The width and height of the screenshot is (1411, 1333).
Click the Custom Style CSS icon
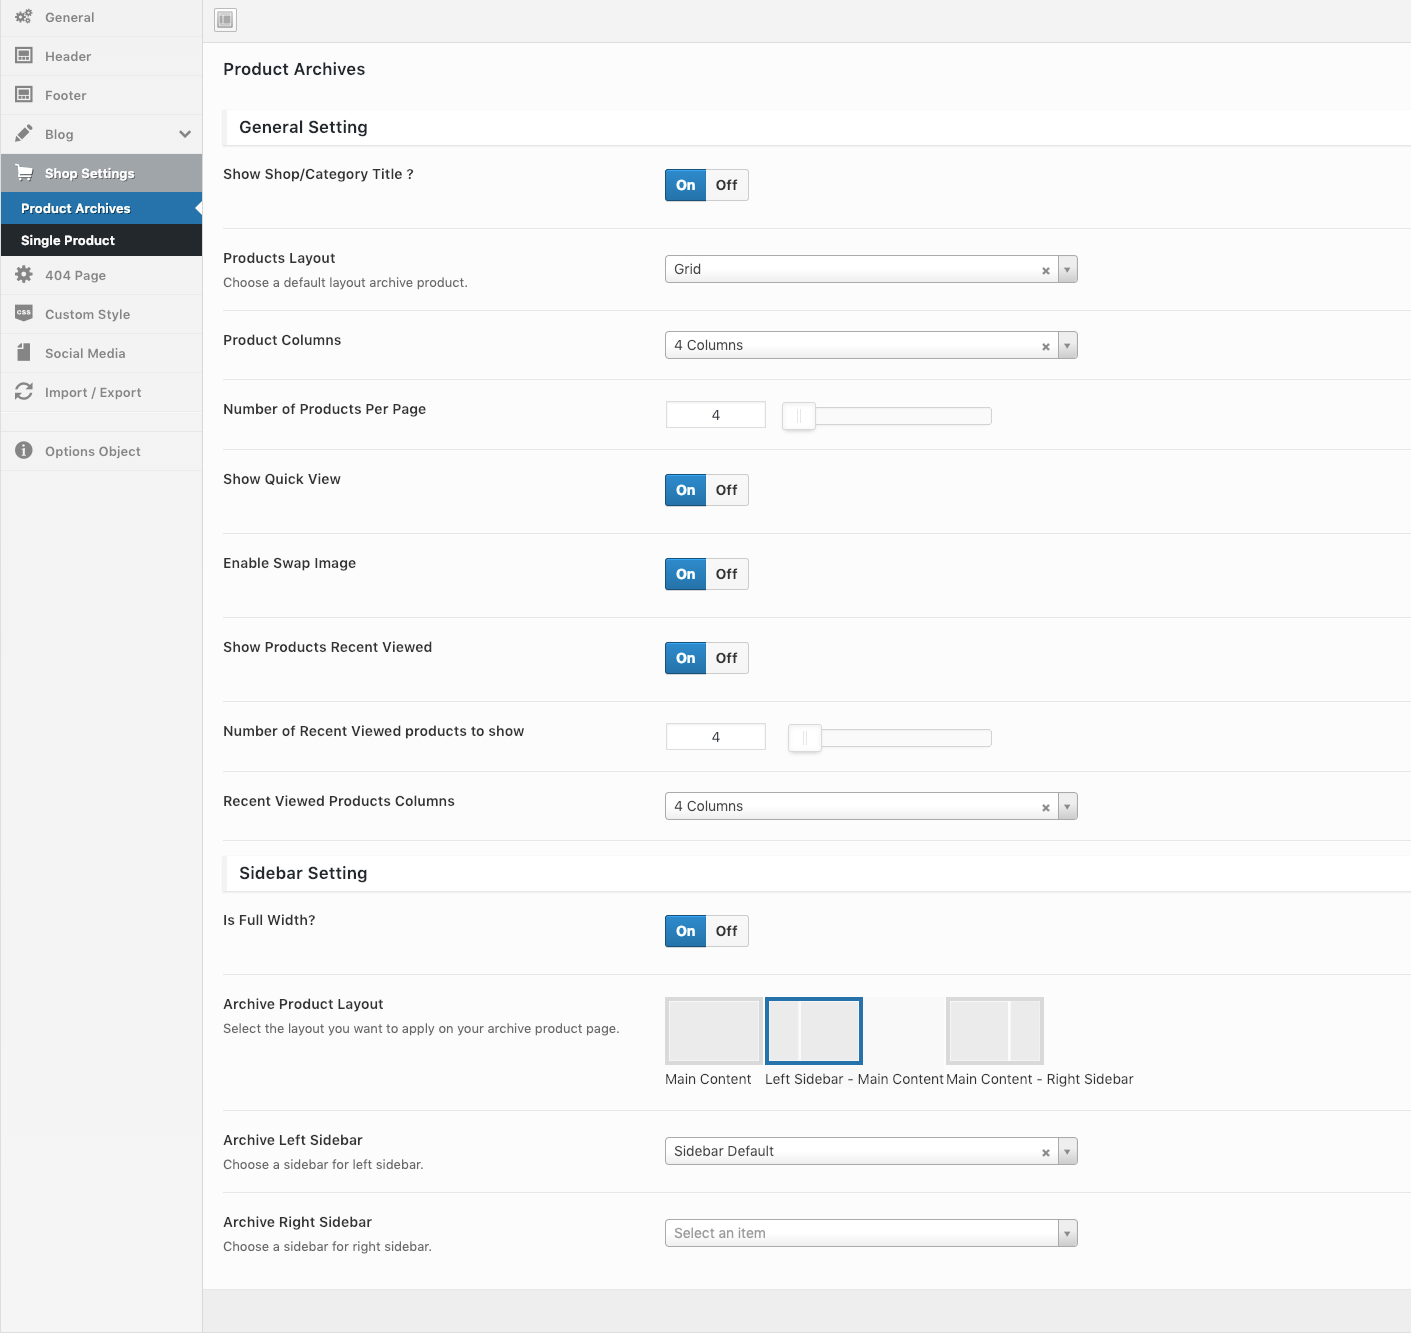pos(24,313)
